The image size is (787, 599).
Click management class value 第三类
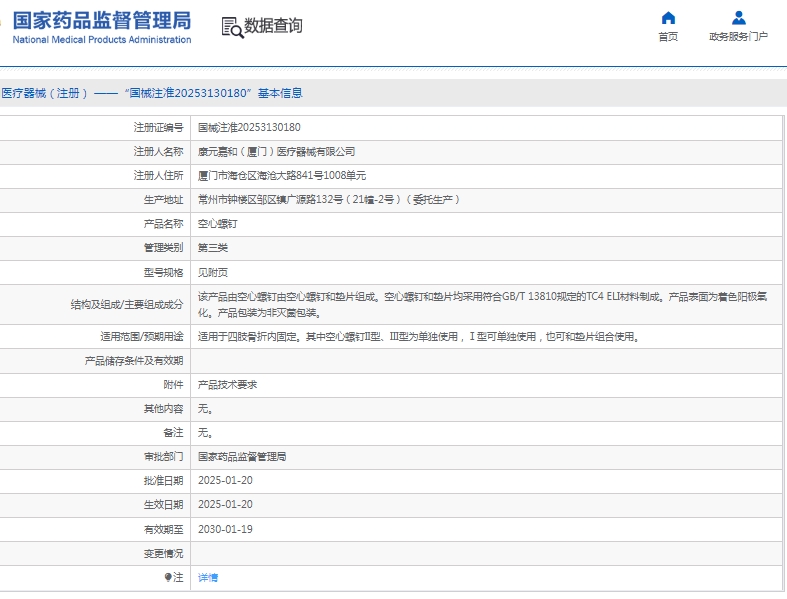coord(213,248)
